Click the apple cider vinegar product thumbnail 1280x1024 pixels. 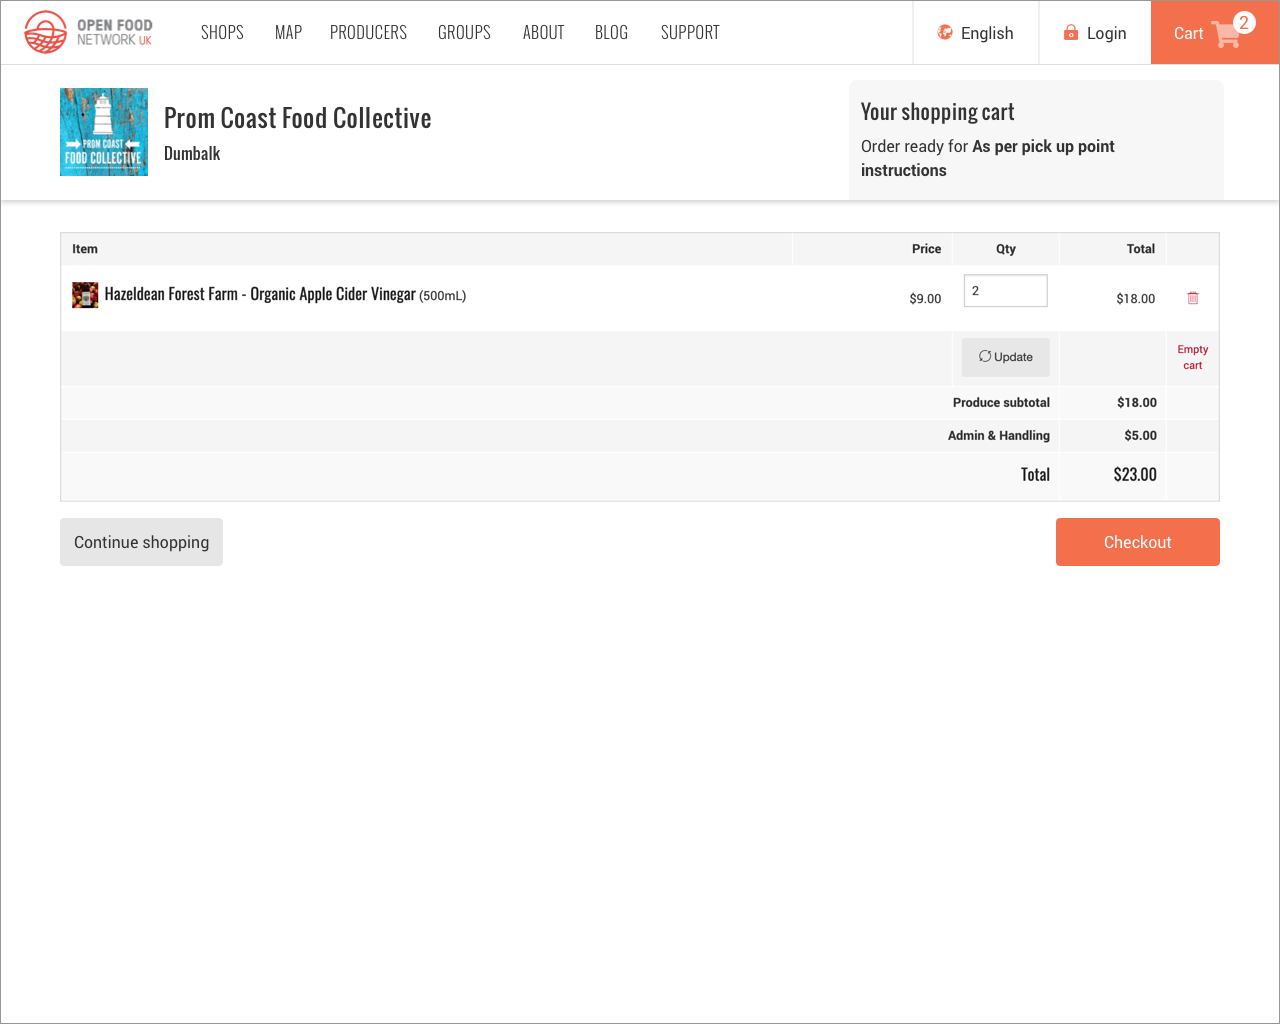[85, 295]
